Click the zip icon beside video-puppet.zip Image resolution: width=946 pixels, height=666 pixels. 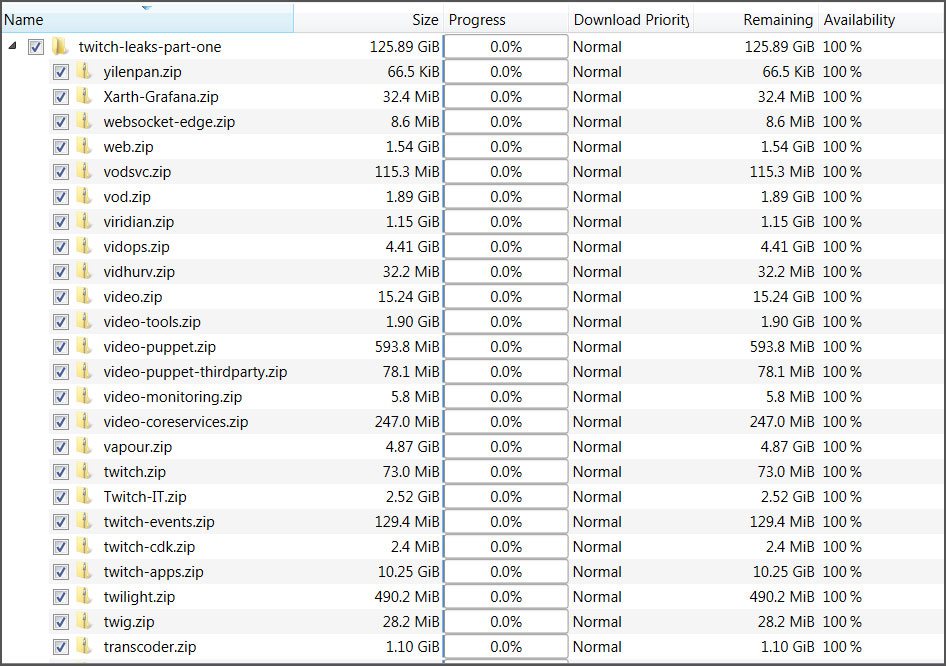point(84,347)
